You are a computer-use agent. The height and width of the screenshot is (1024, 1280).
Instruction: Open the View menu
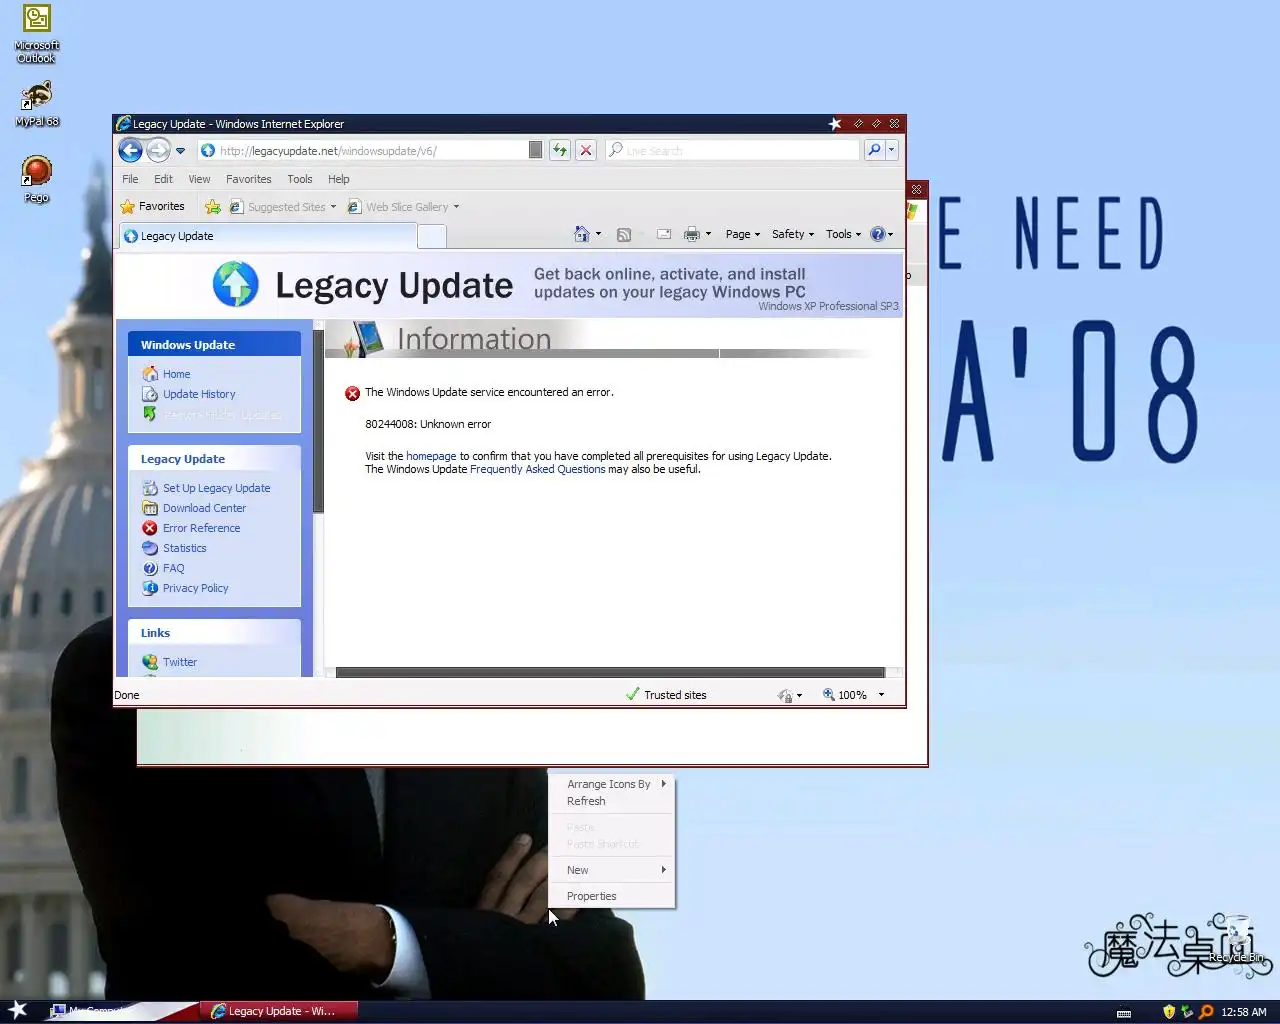click(199, 179)
